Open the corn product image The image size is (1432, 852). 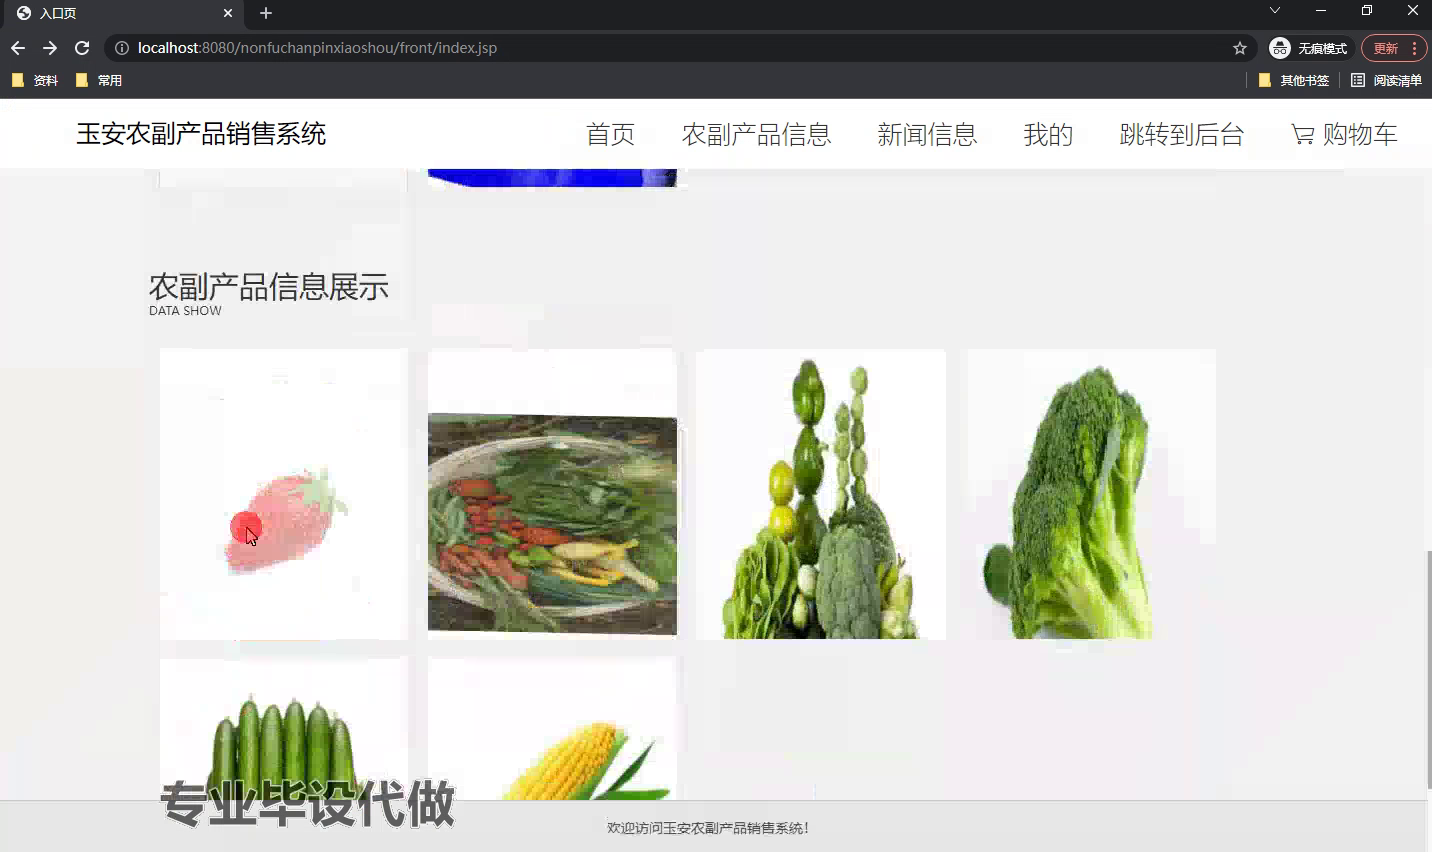[x=552, y=729]
